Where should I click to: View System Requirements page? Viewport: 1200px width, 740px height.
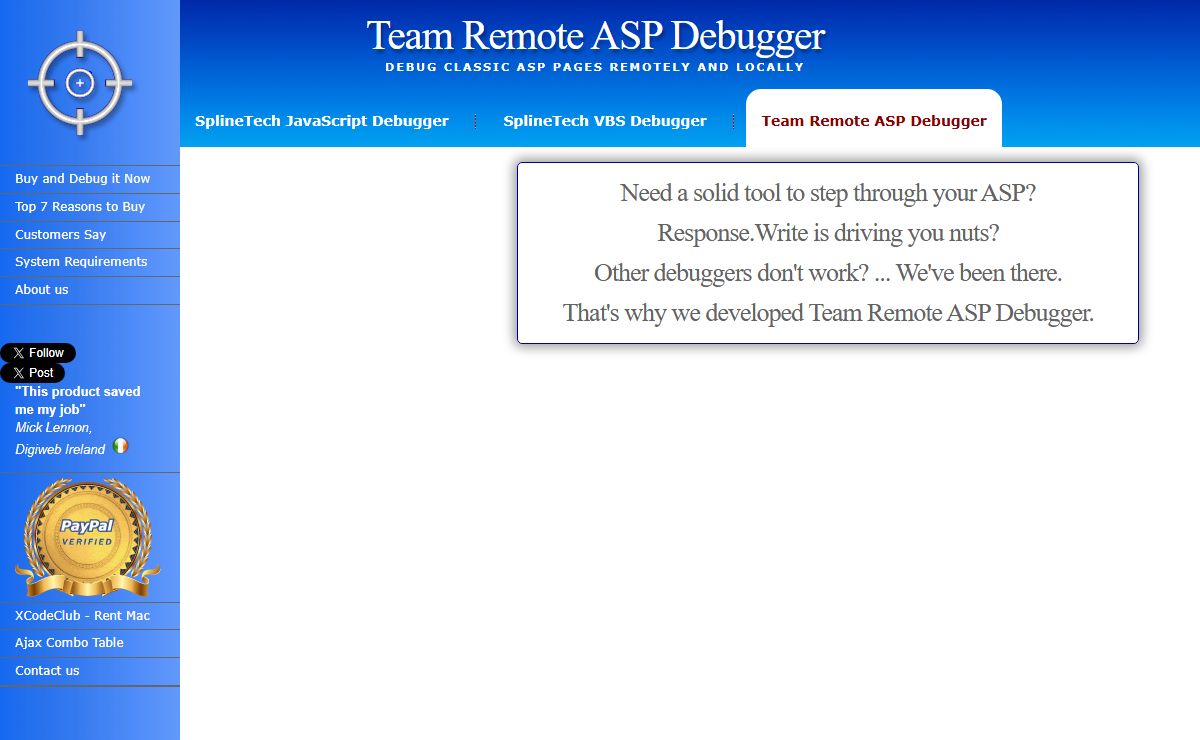[x=81, y=262]
